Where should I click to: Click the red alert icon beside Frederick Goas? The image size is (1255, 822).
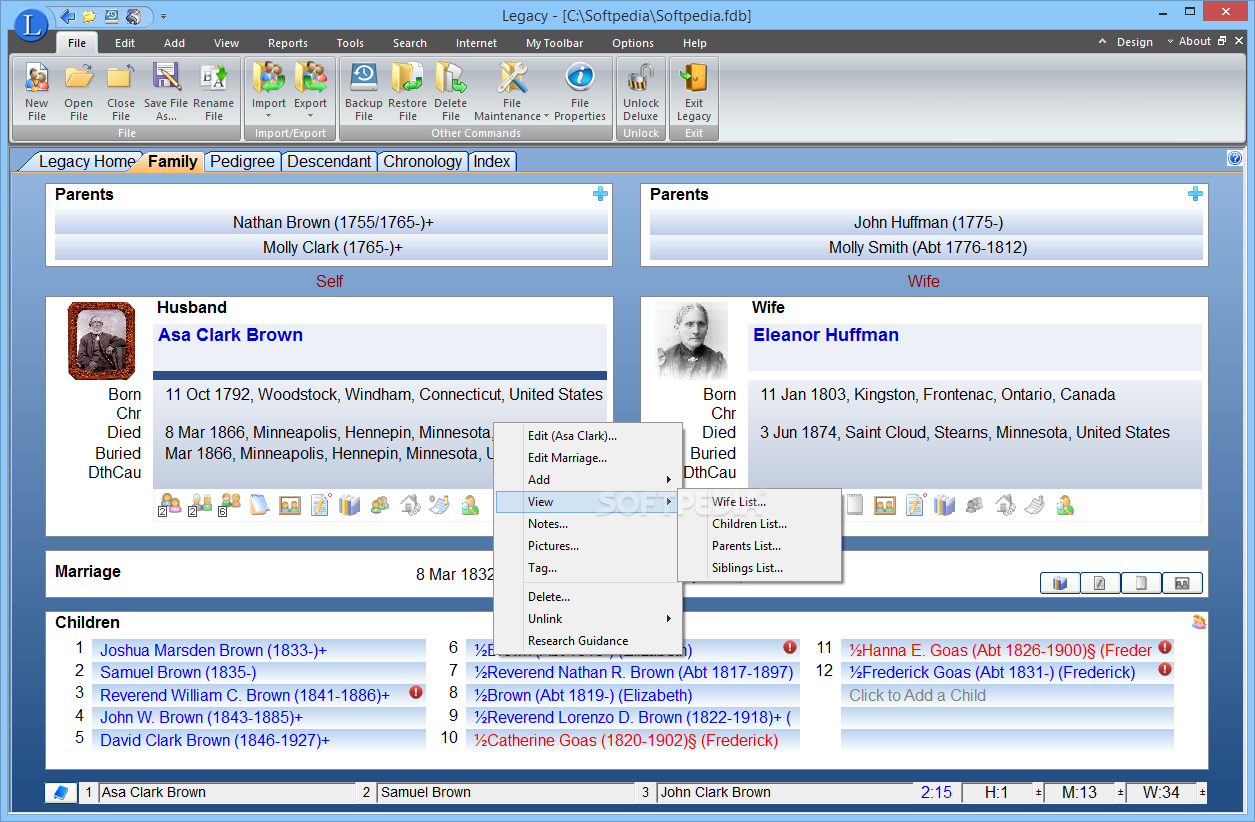pos(1165,670)
